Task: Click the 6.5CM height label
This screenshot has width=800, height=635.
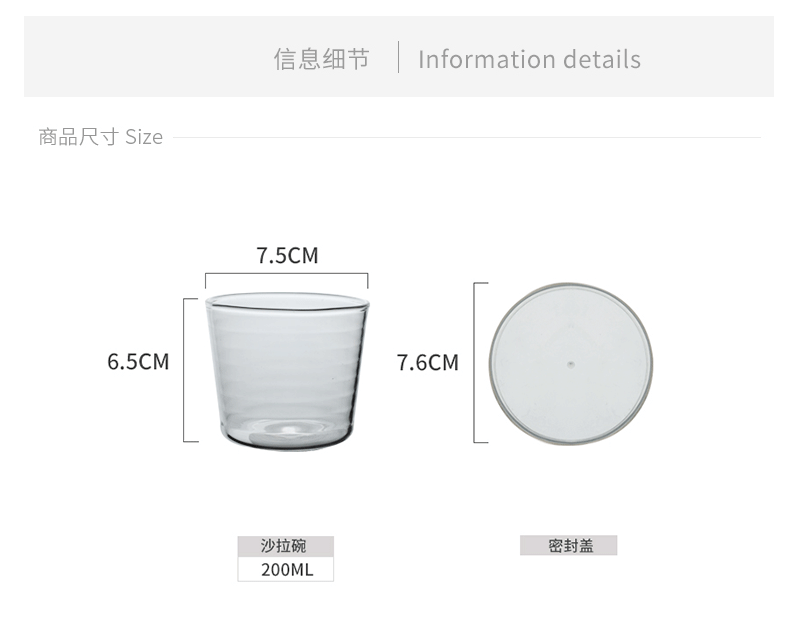Action: [x=138, y=361]
